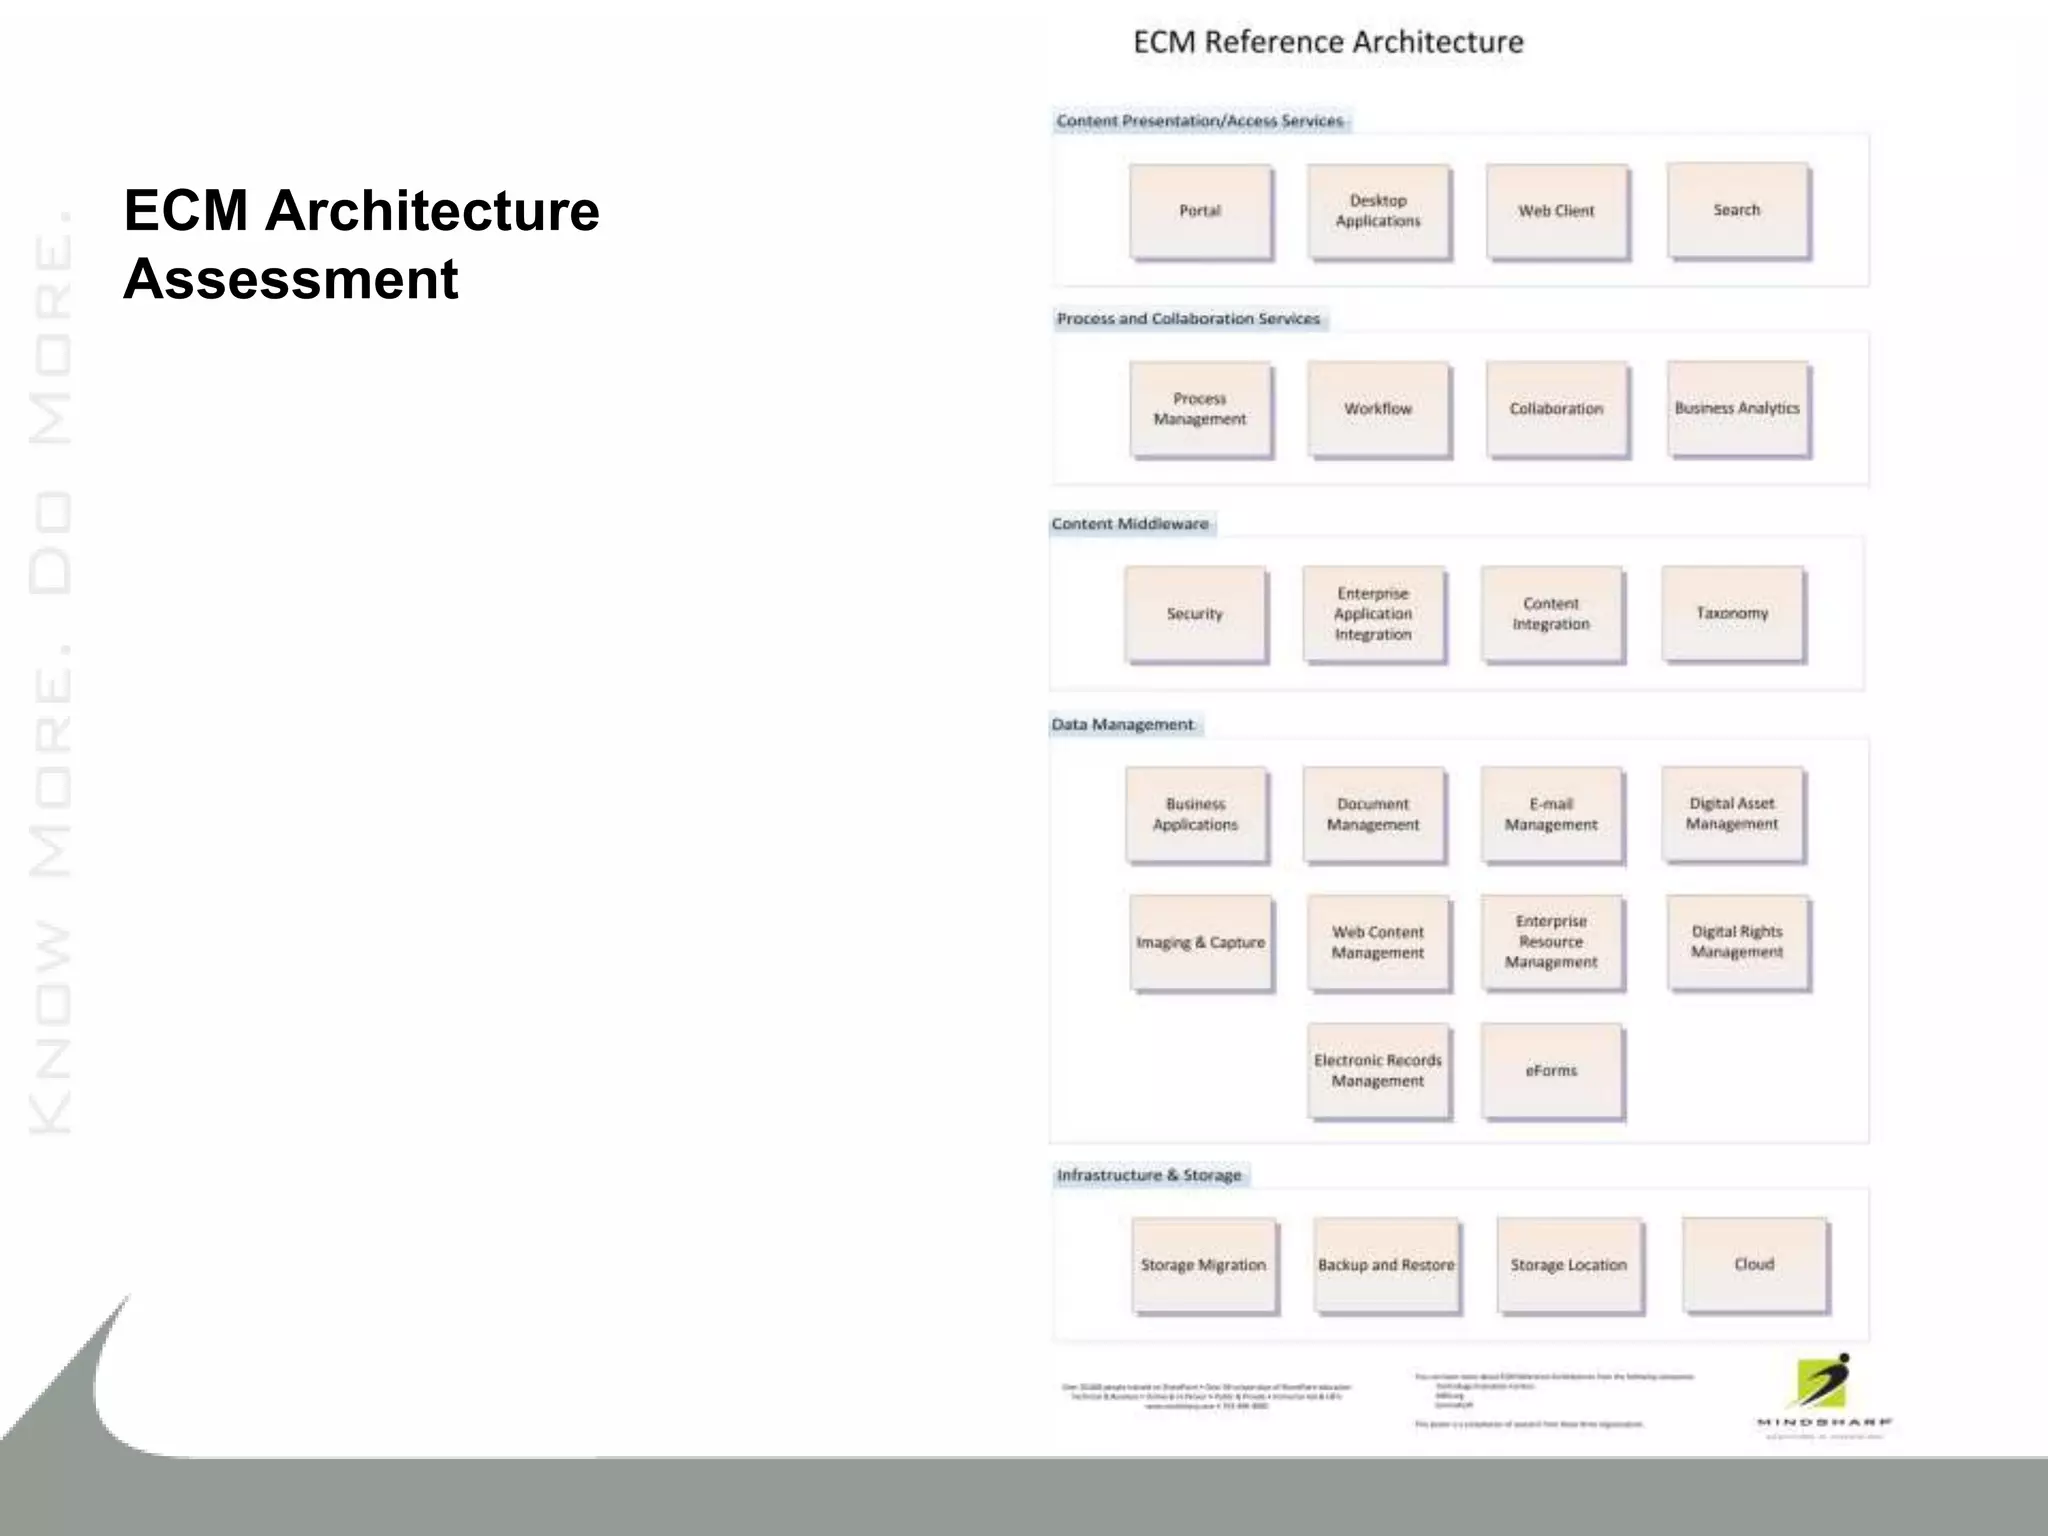Click the Backup and Restore box
This screenshot has height=1536, width=2048.
coord(1386,1265)
